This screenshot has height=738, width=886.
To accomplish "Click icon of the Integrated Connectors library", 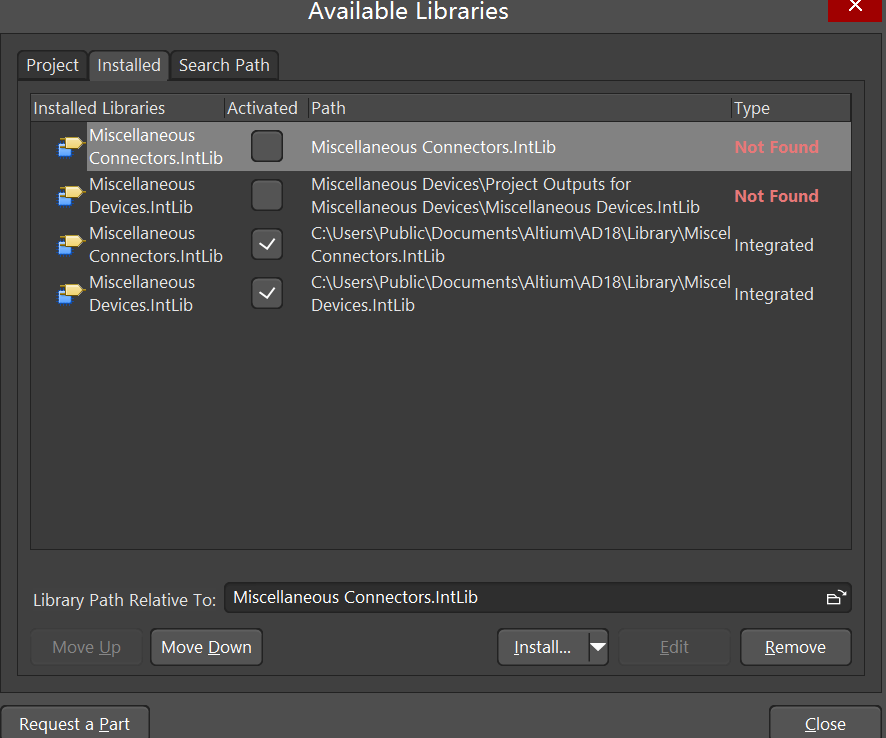I will click(71, 245).
